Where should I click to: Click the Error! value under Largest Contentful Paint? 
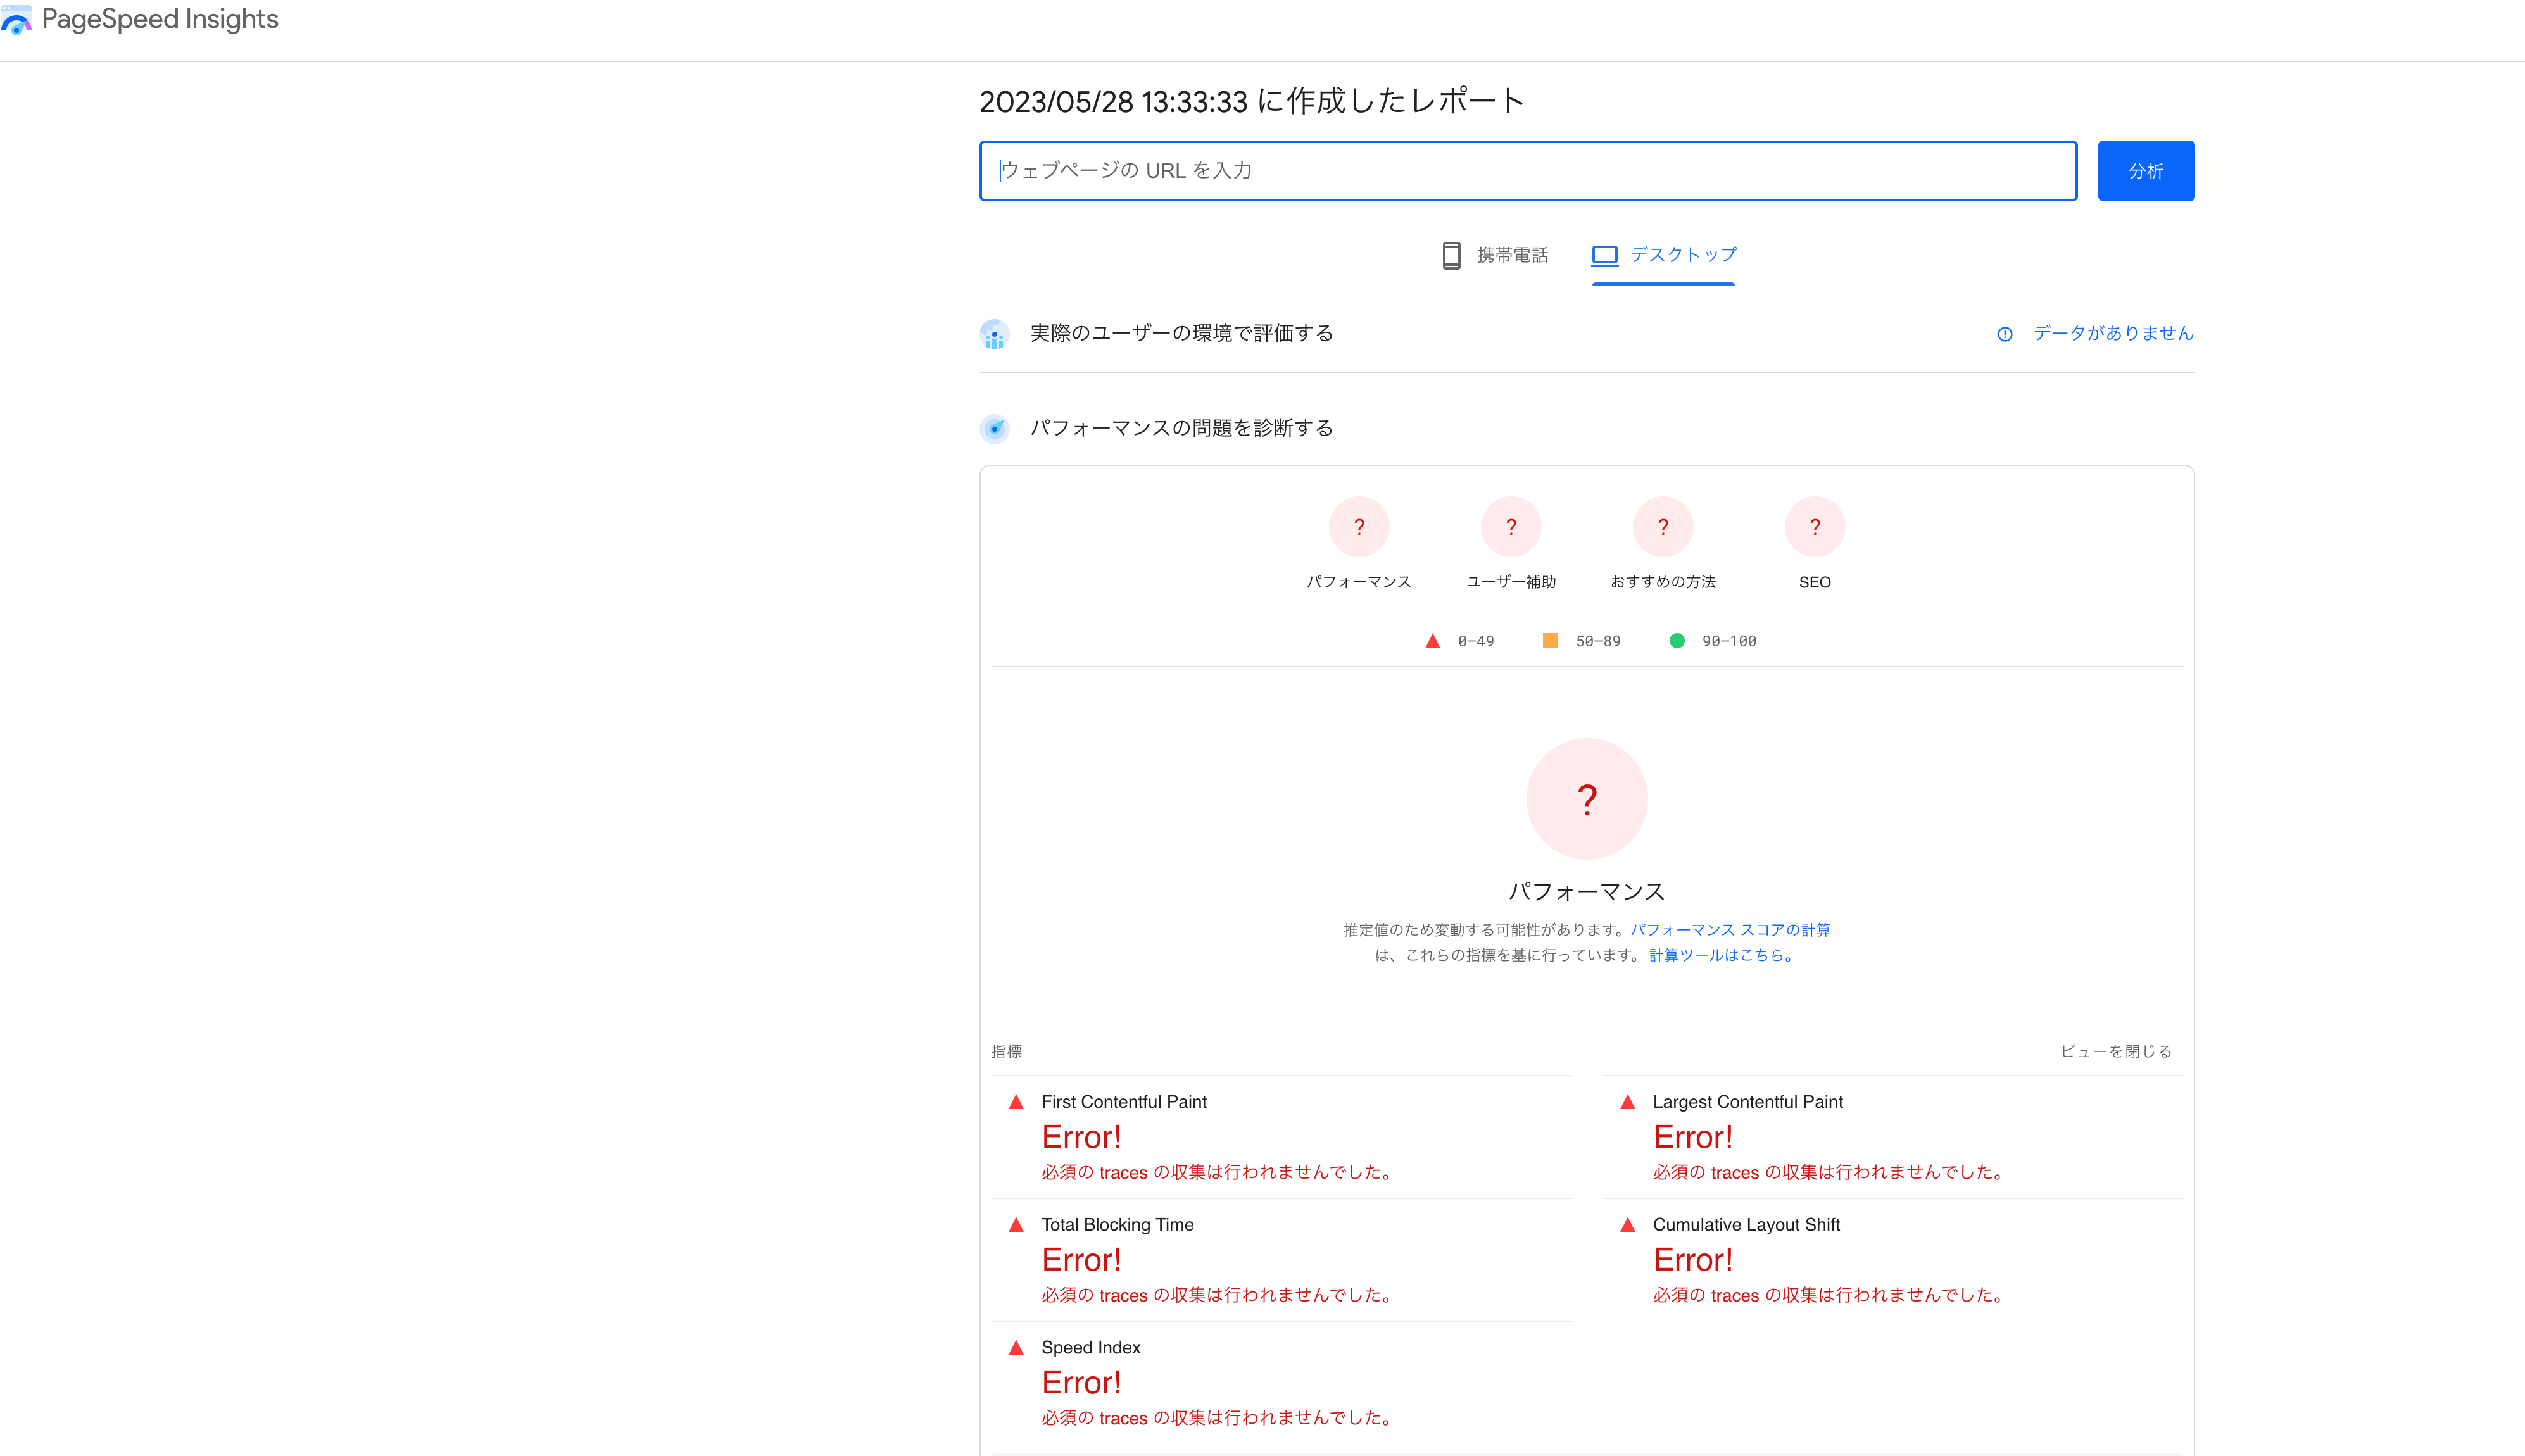pyautogui.click(x=1692, y=1137)
